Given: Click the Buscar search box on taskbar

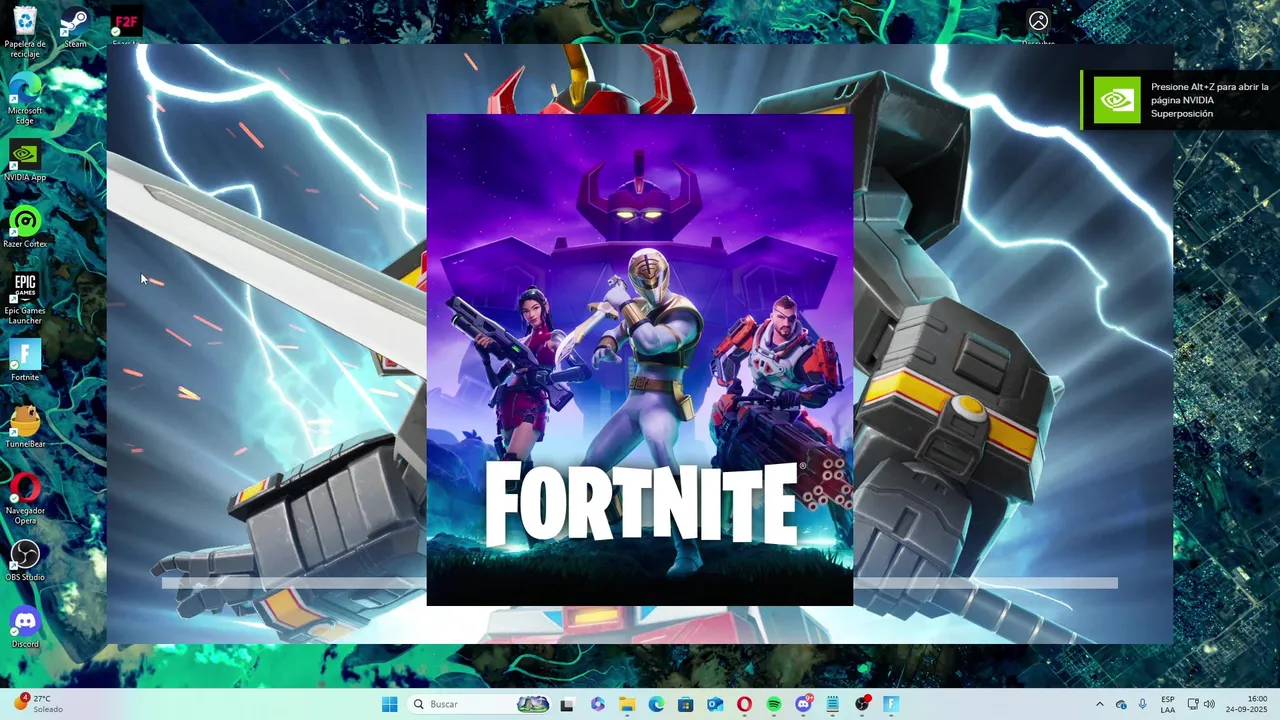Looking at the screenshot, I should (481, 704).
